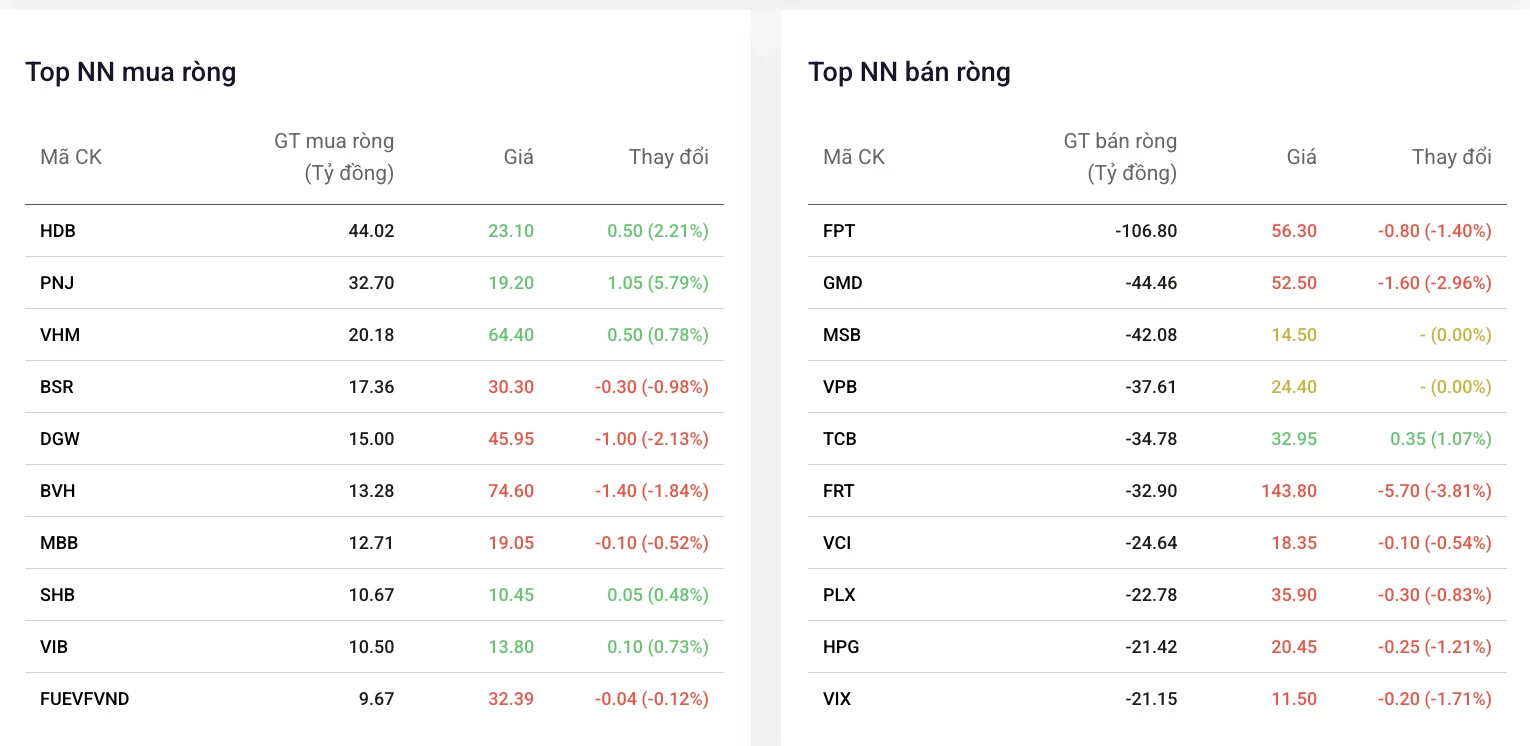Click the 32.39 price of FUEVFVND
The image size is (1530, 746).
[511, 699]
